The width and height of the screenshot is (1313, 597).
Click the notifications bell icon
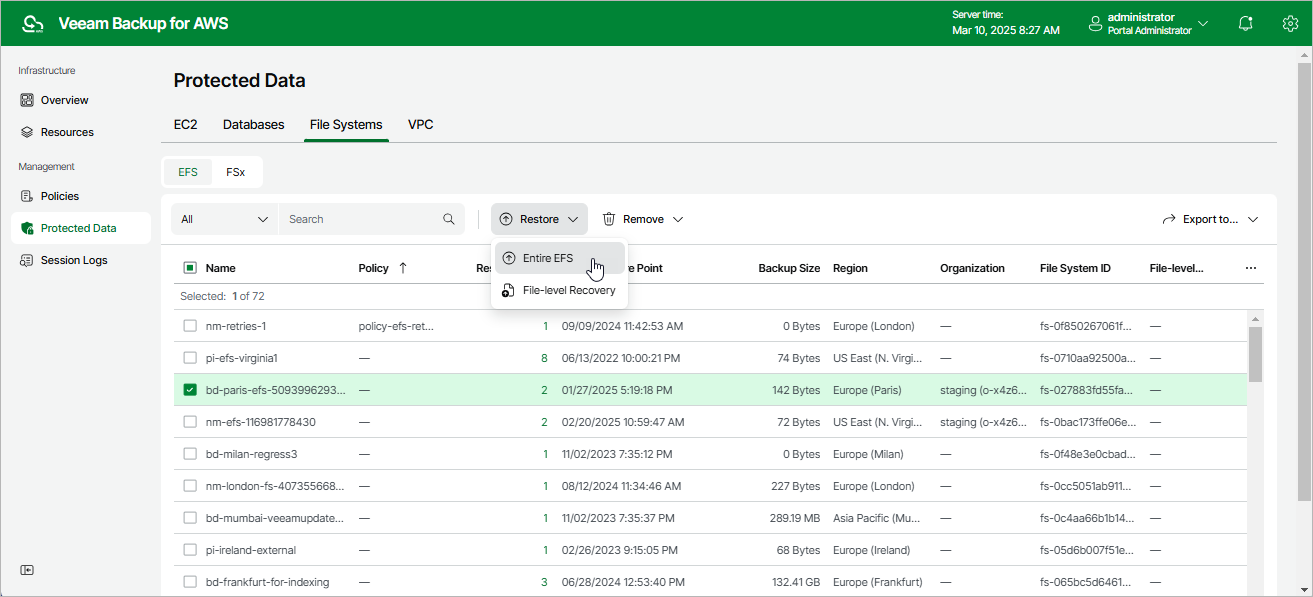1245,23
